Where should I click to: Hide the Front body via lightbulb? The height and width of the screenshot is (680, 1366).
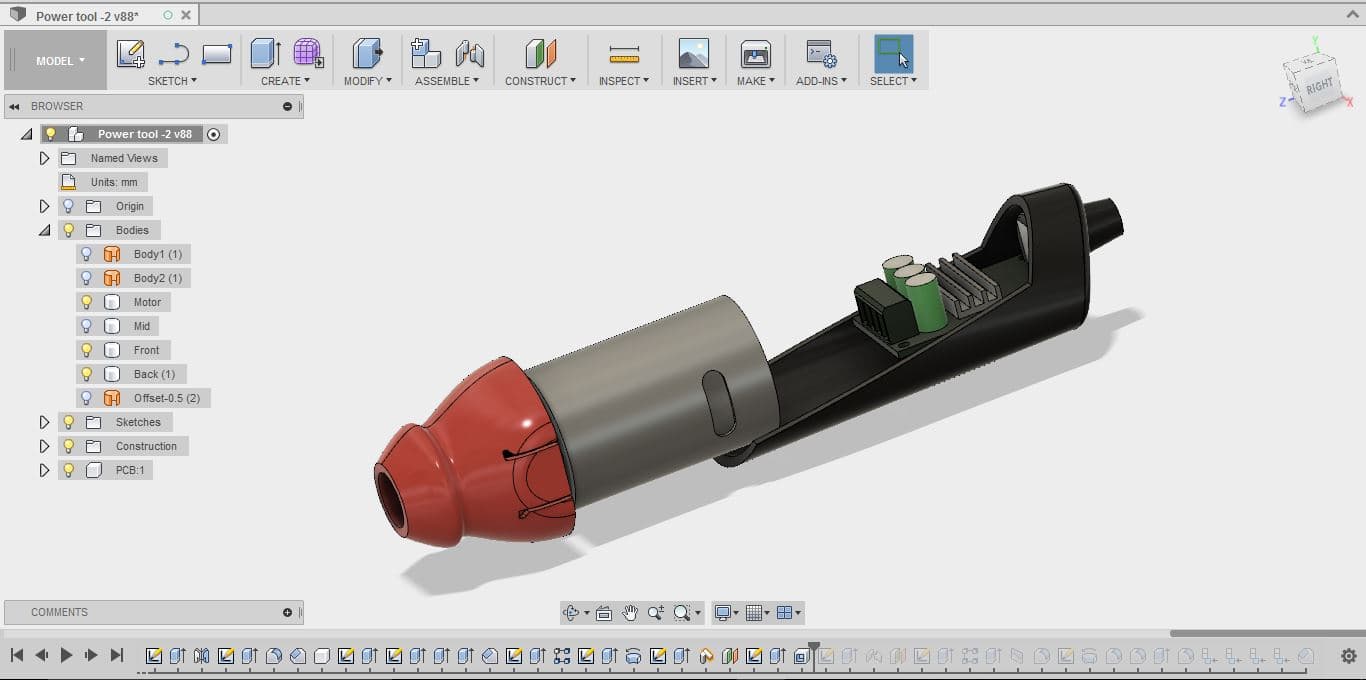click(87, 350)
